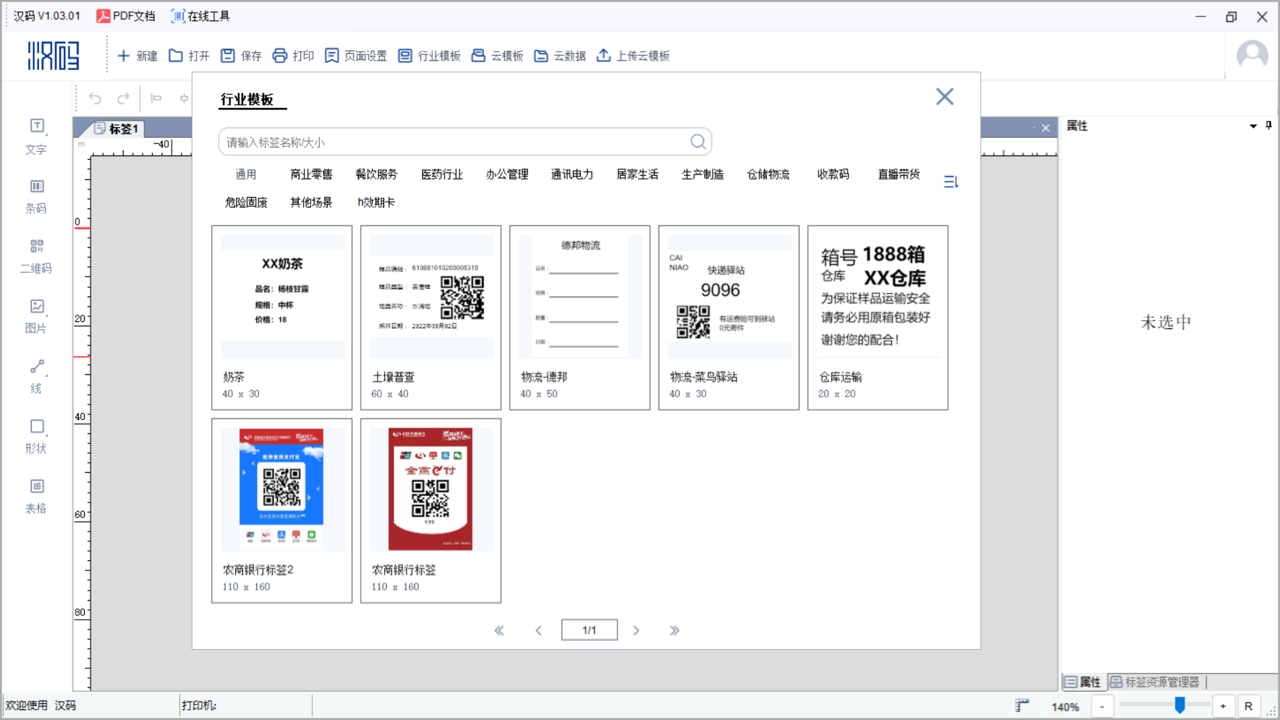Screen dimensions: 1280x720
Task: Choose the 线 (Line) drawing tool
Action: [x=36, y=376]
